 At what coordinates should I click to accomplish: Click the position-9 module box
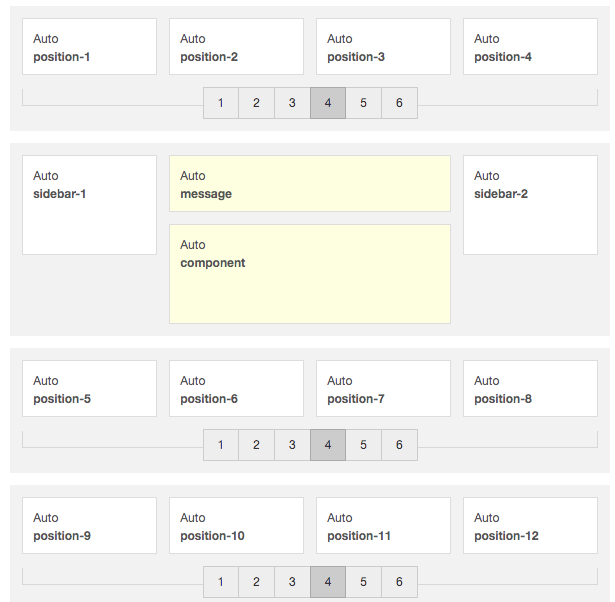coord(89,526)
